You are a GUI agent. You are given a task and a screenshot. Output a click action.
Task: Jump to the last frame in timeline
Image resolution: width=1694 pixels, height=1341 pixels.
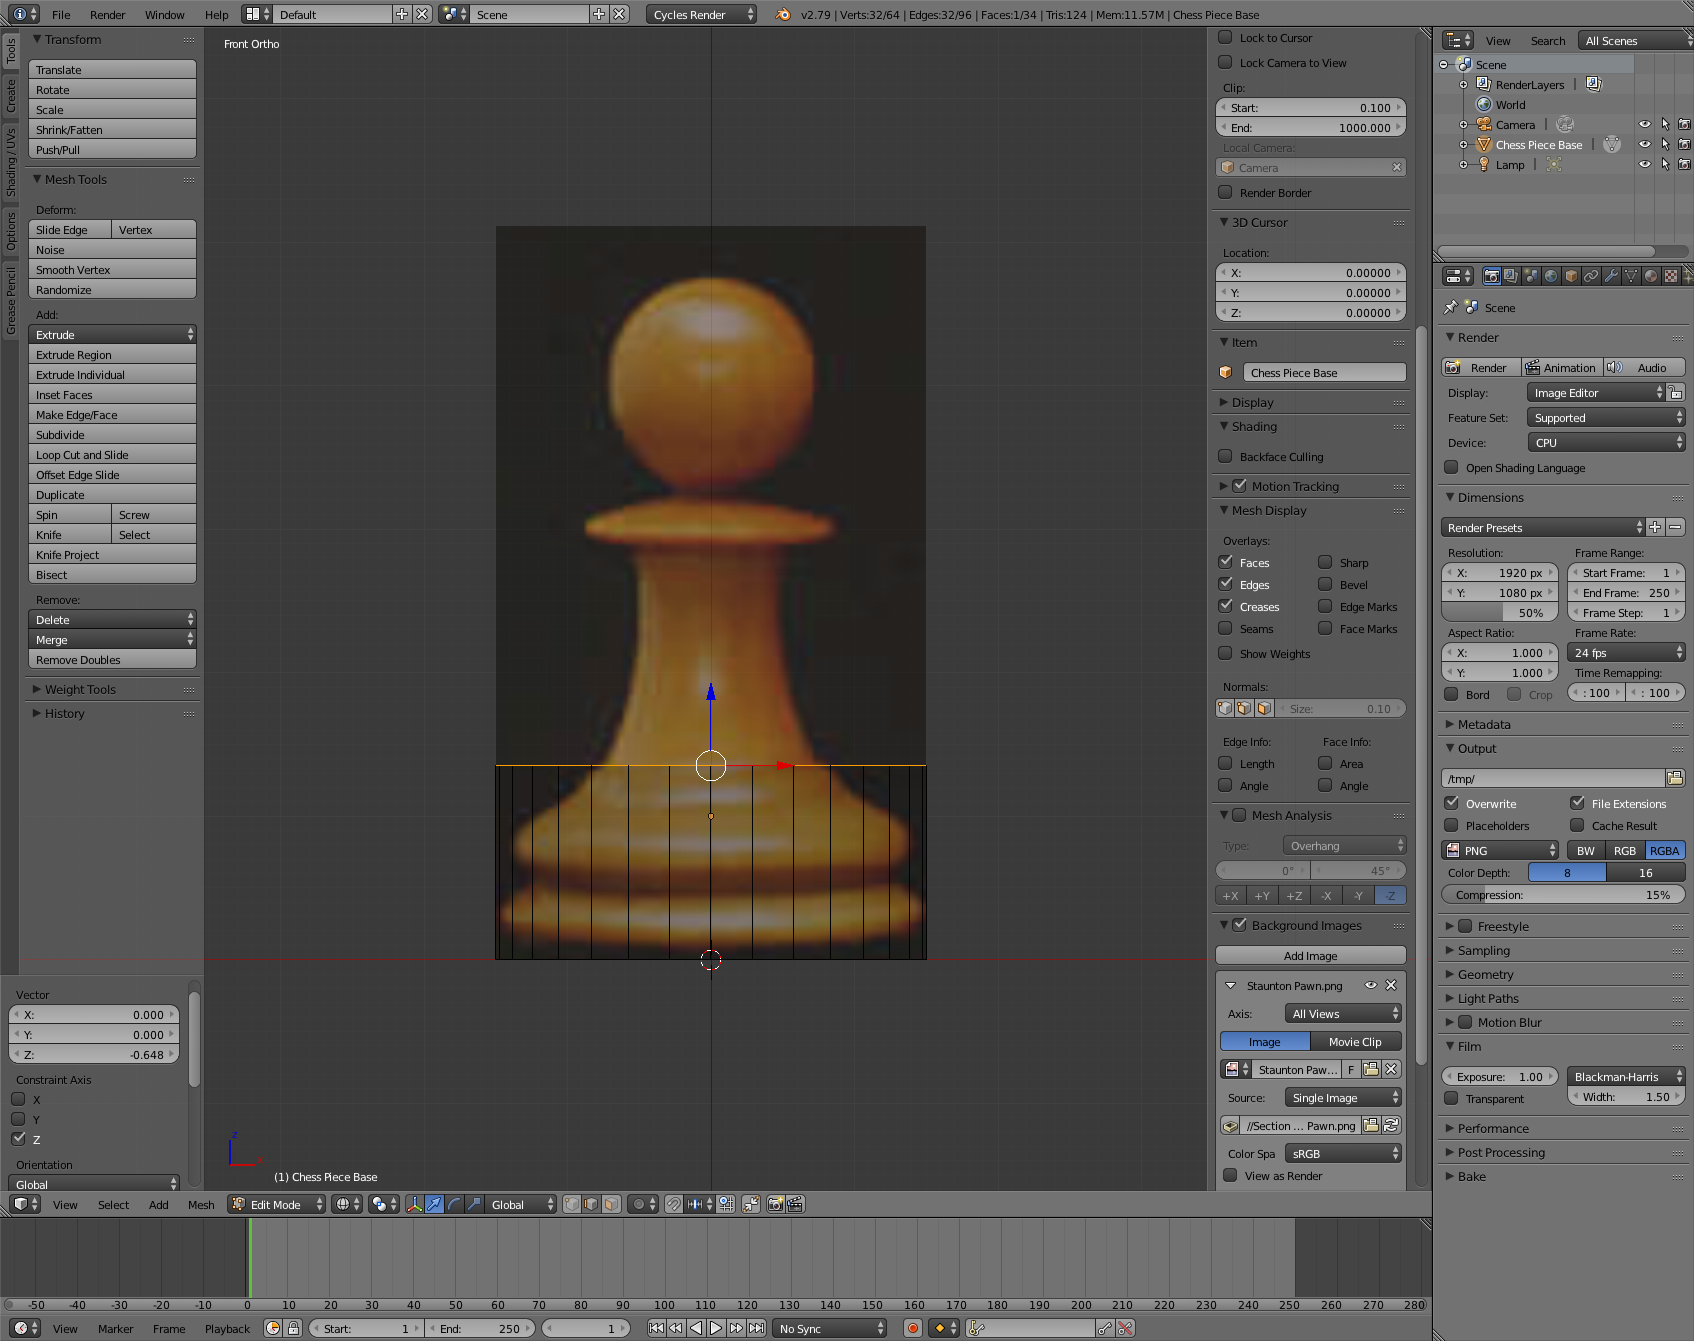tap(757, 1328)
